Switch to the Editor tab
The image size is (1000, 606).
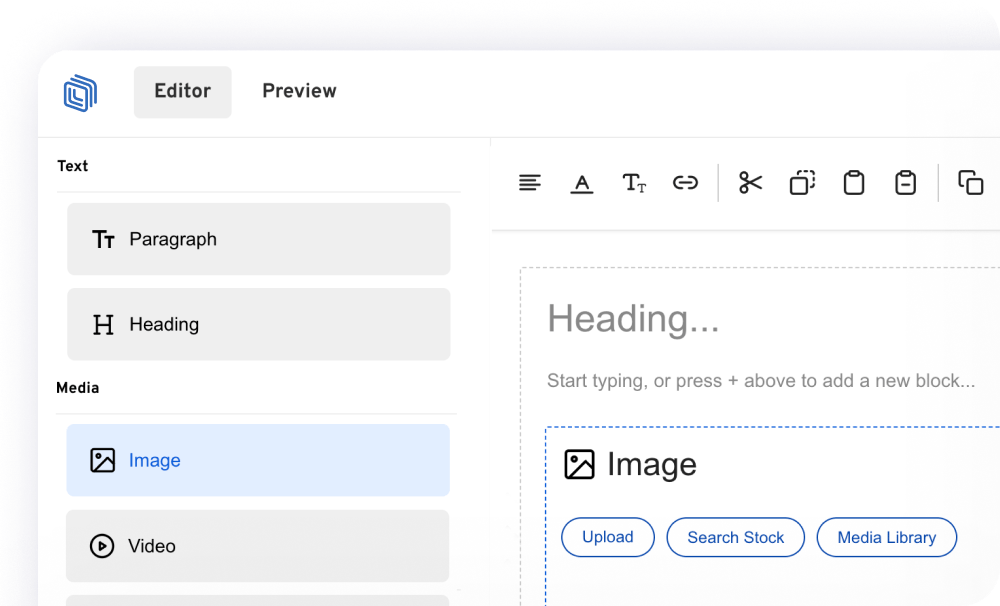click(x=182, y=92)
